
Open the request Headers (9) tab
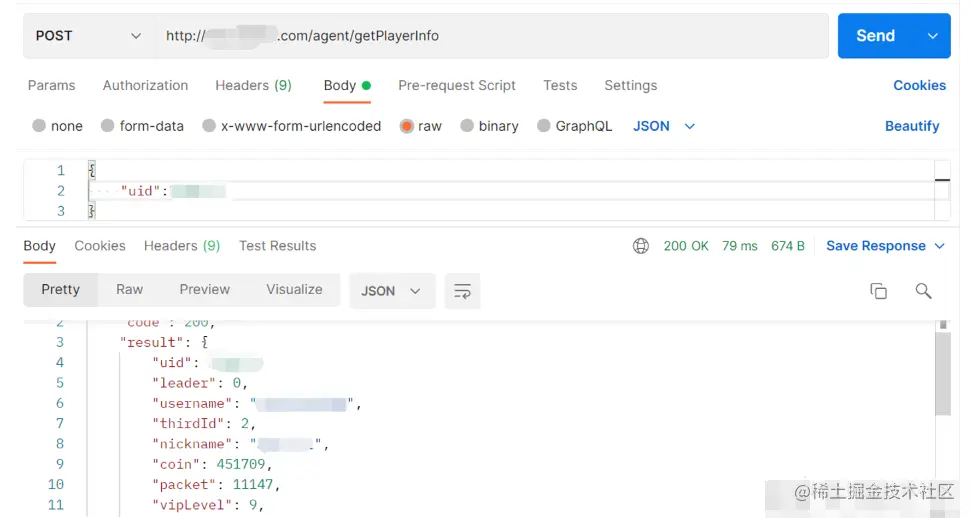tap(253, 86)
